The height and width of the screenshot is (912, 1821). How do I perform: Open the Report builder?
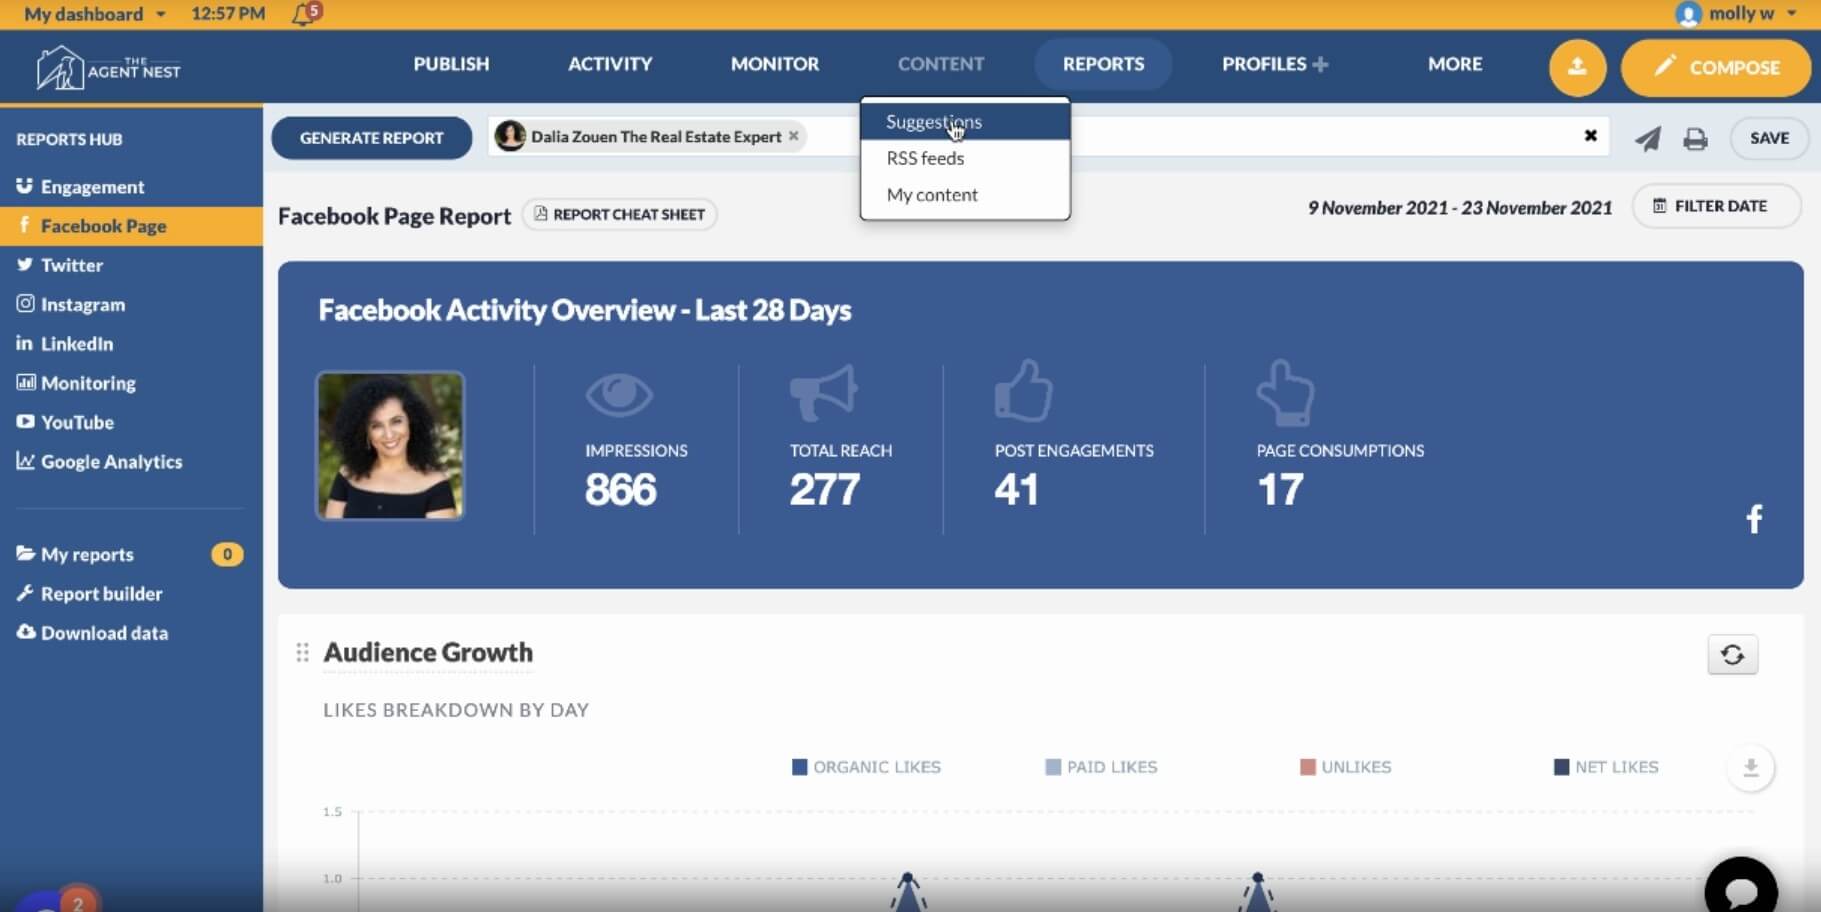pyautogui.click(x=131, y=593)
